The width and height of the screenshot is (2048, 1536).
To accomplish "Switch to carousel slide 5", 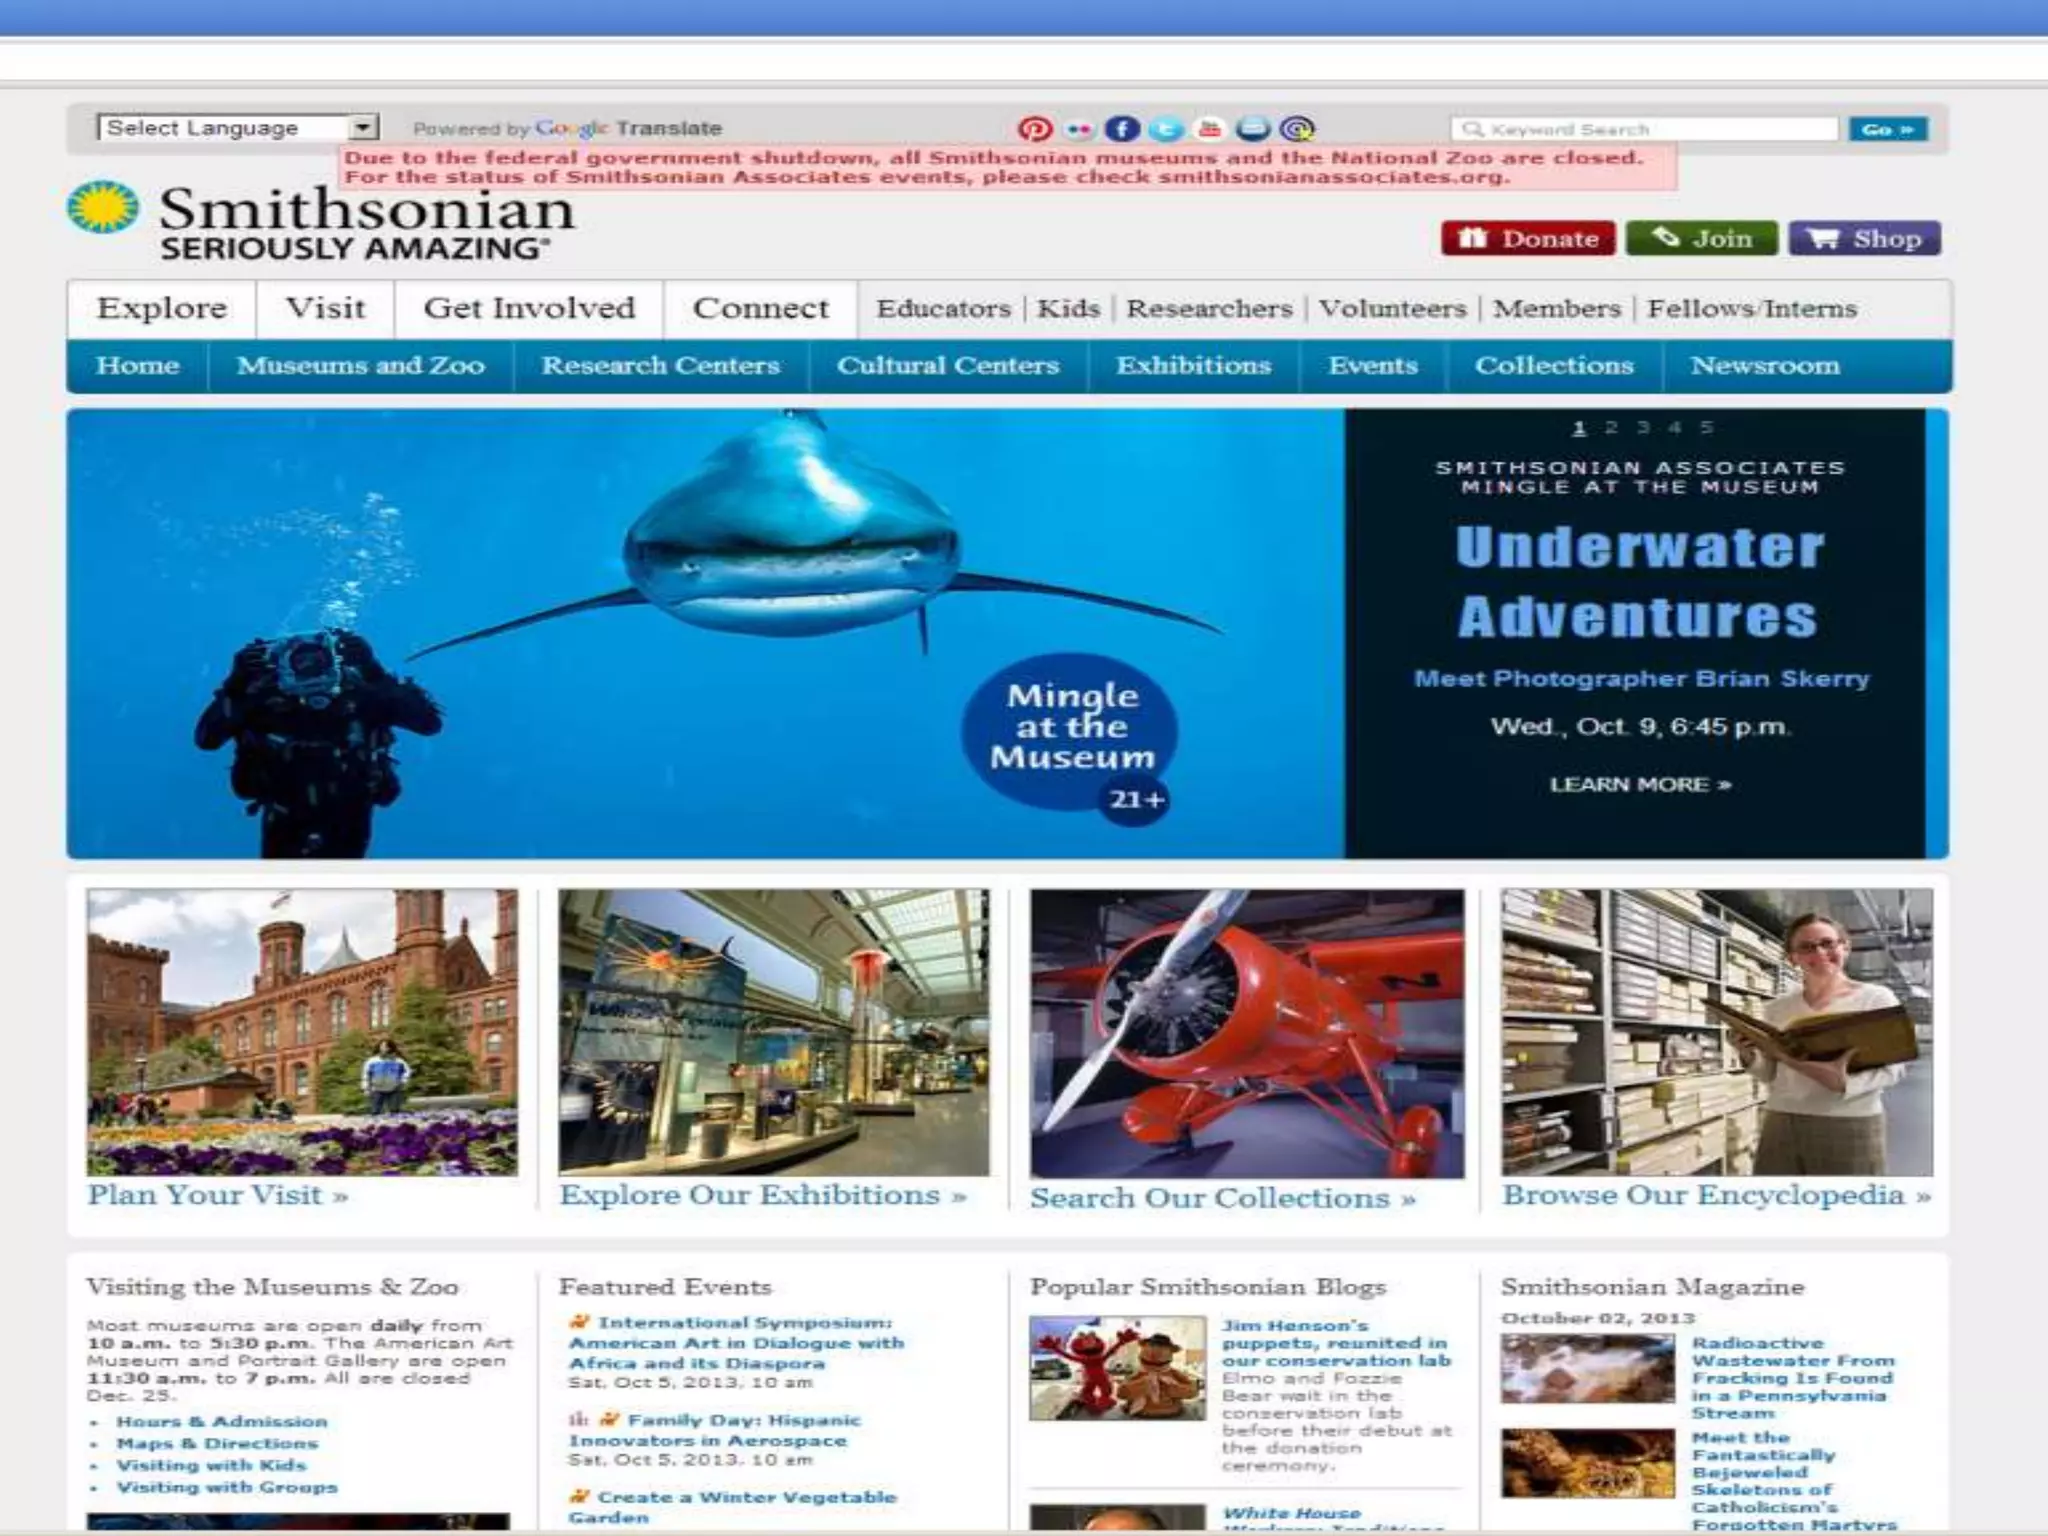I will click(x=1707, y=427).
